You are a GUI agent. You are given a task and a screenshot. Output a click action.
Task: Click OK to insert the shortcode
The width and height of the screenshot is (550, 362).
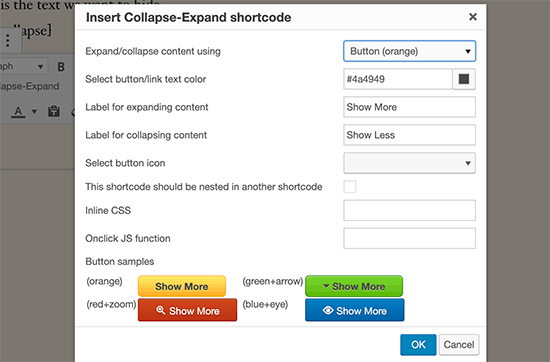click(x=418, y=344)
